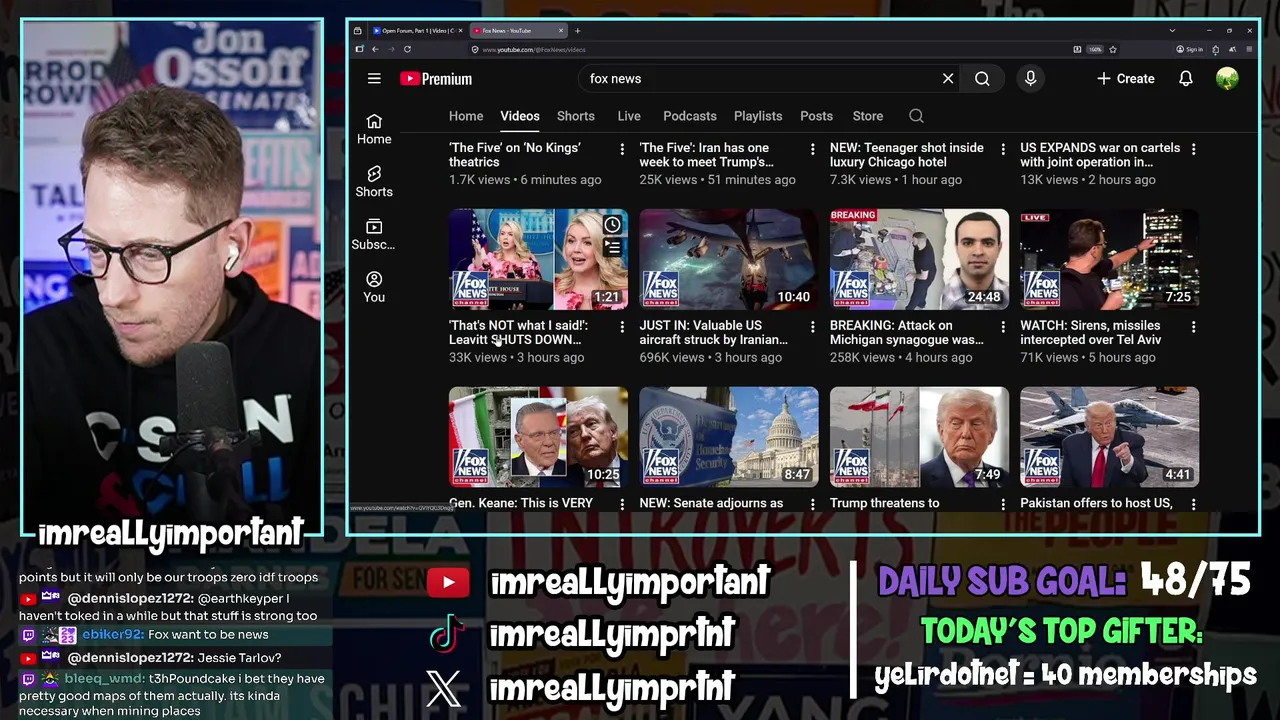
Task: Switch to the channel Shorts tab
Action: [576, 116]
